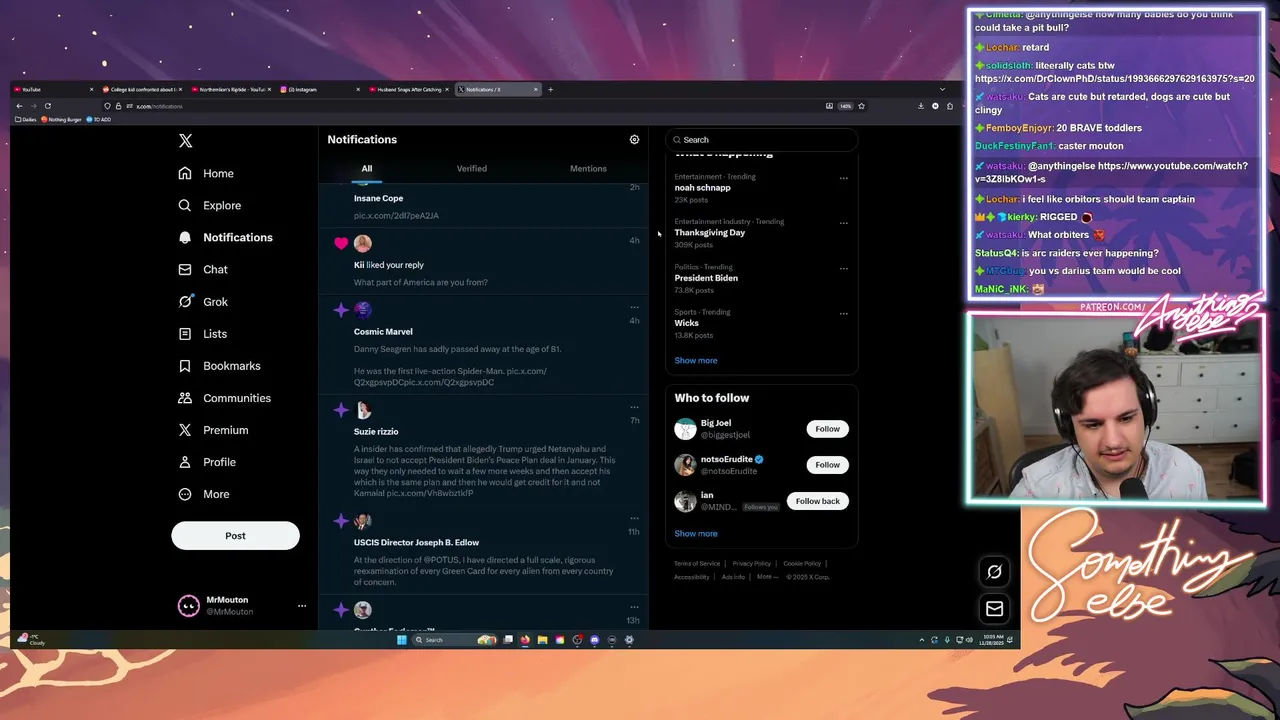The height and width of the screenshot is (720, 1280).
Task: Open a new browser tab
Action: click(x=550, y=89)
